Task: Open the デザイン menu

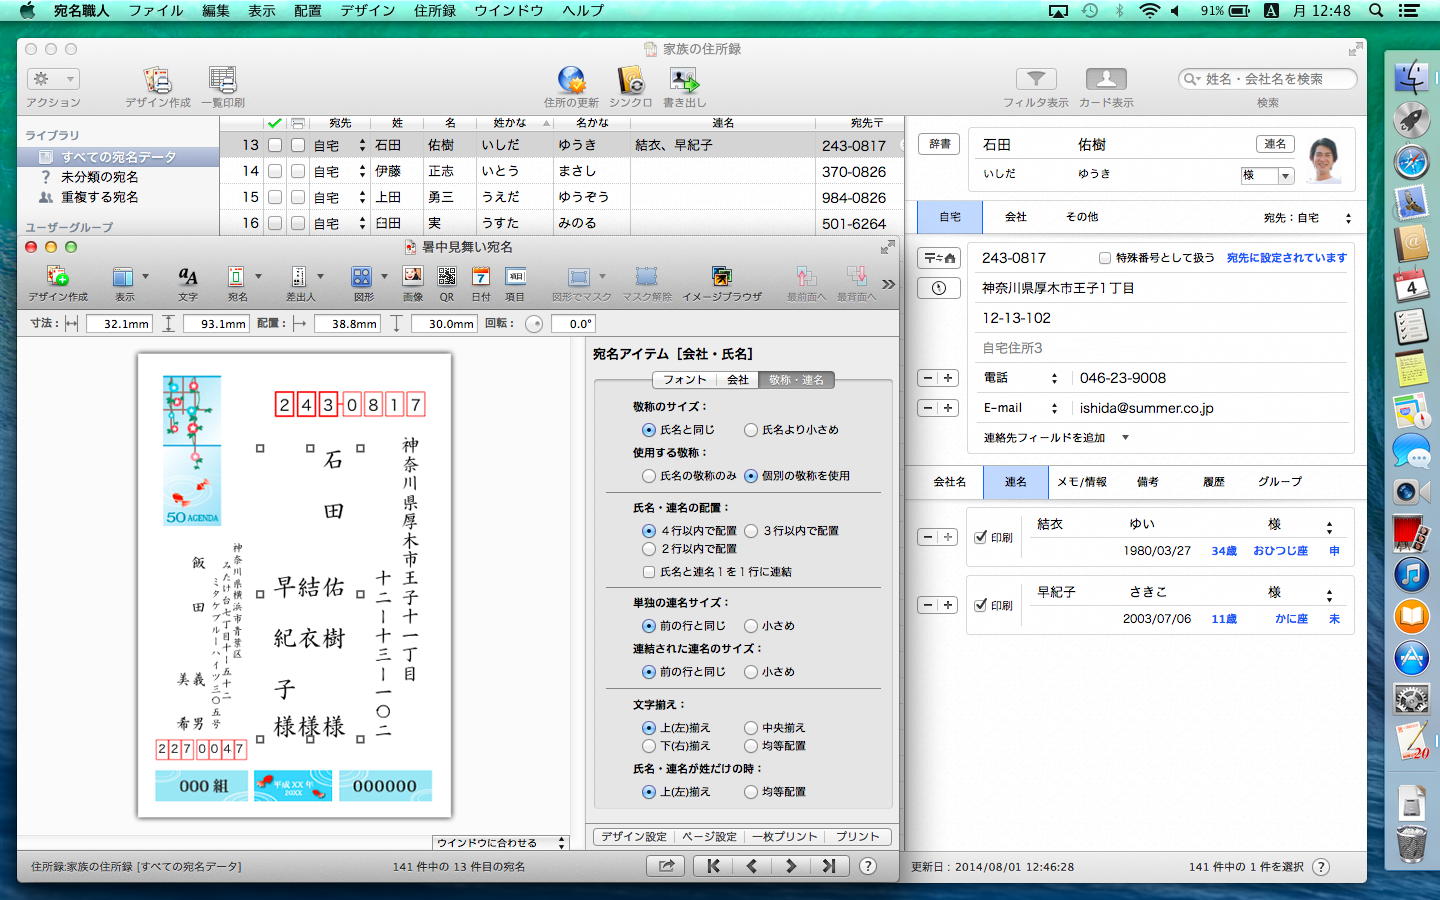Action: (367, 10)
